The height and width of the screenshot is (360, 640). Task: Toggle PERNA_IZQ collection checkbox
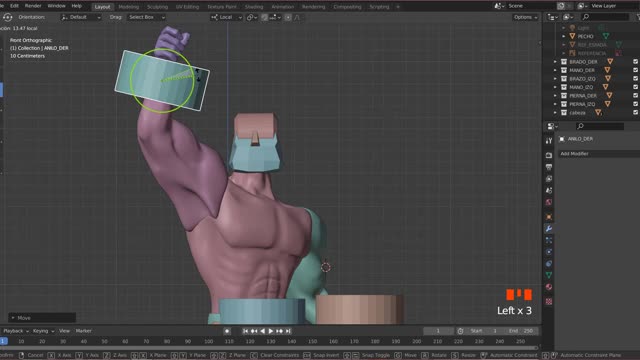pyautogui.click(x=636, y=104)
